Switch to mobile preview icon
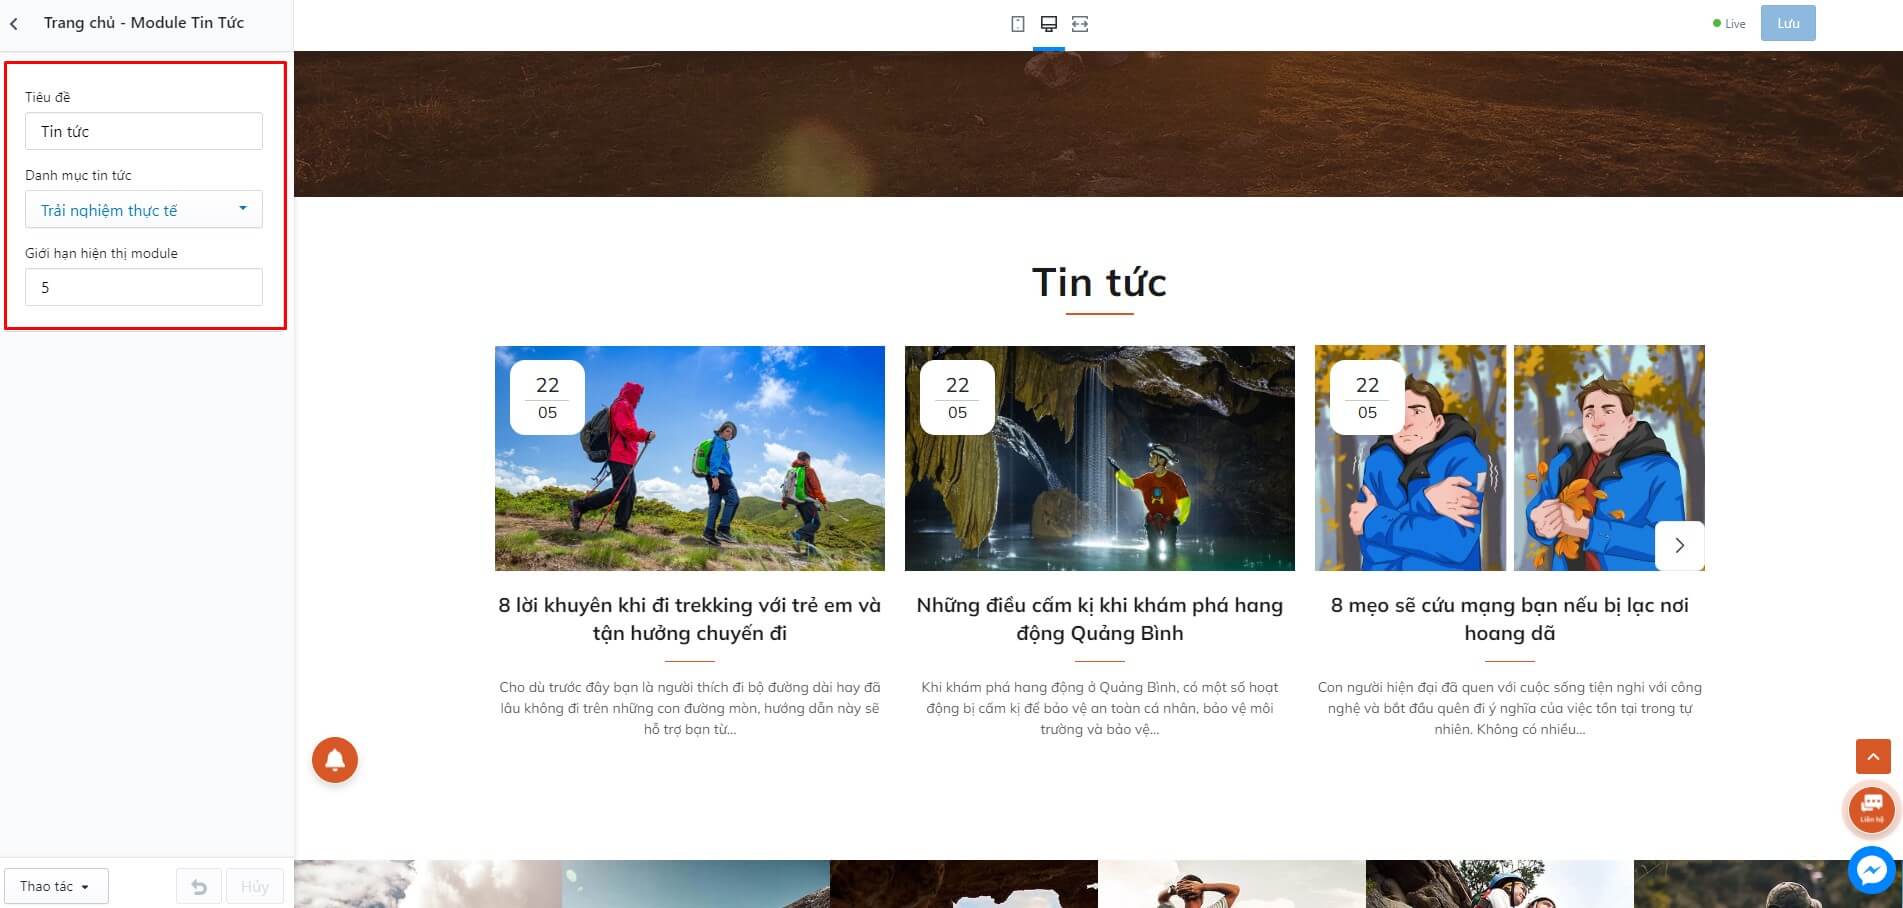1903x908 pixels. (1018, 24)
